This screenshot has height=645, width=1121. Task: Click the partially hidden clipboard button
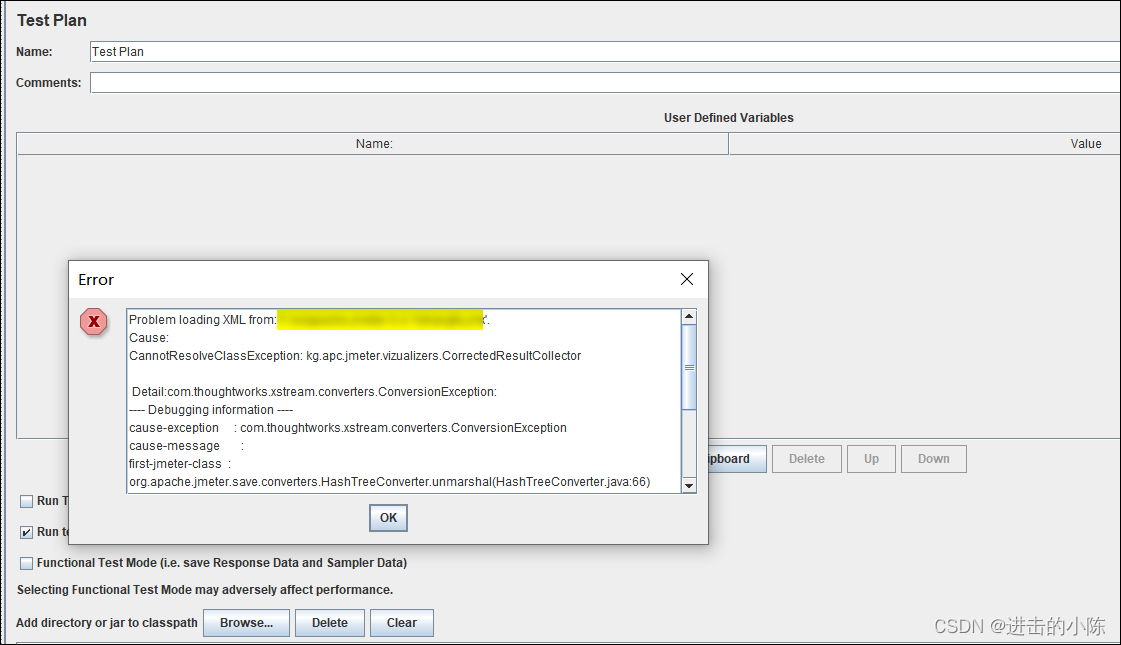pyautogui.click(x=737, y=459)
